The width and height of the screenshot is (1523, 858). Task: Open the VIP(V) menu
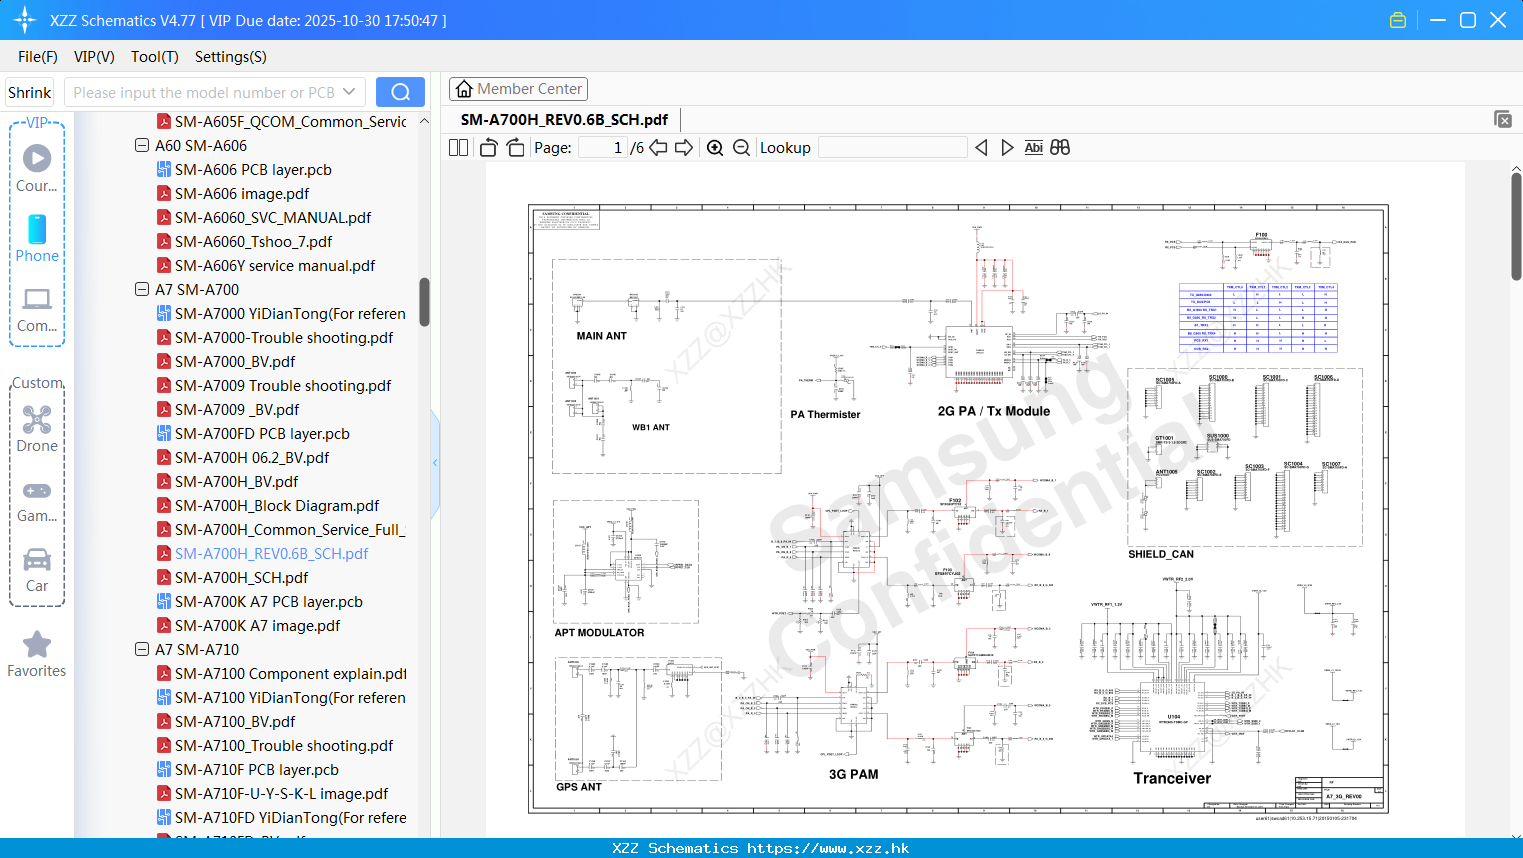[94, 57]
